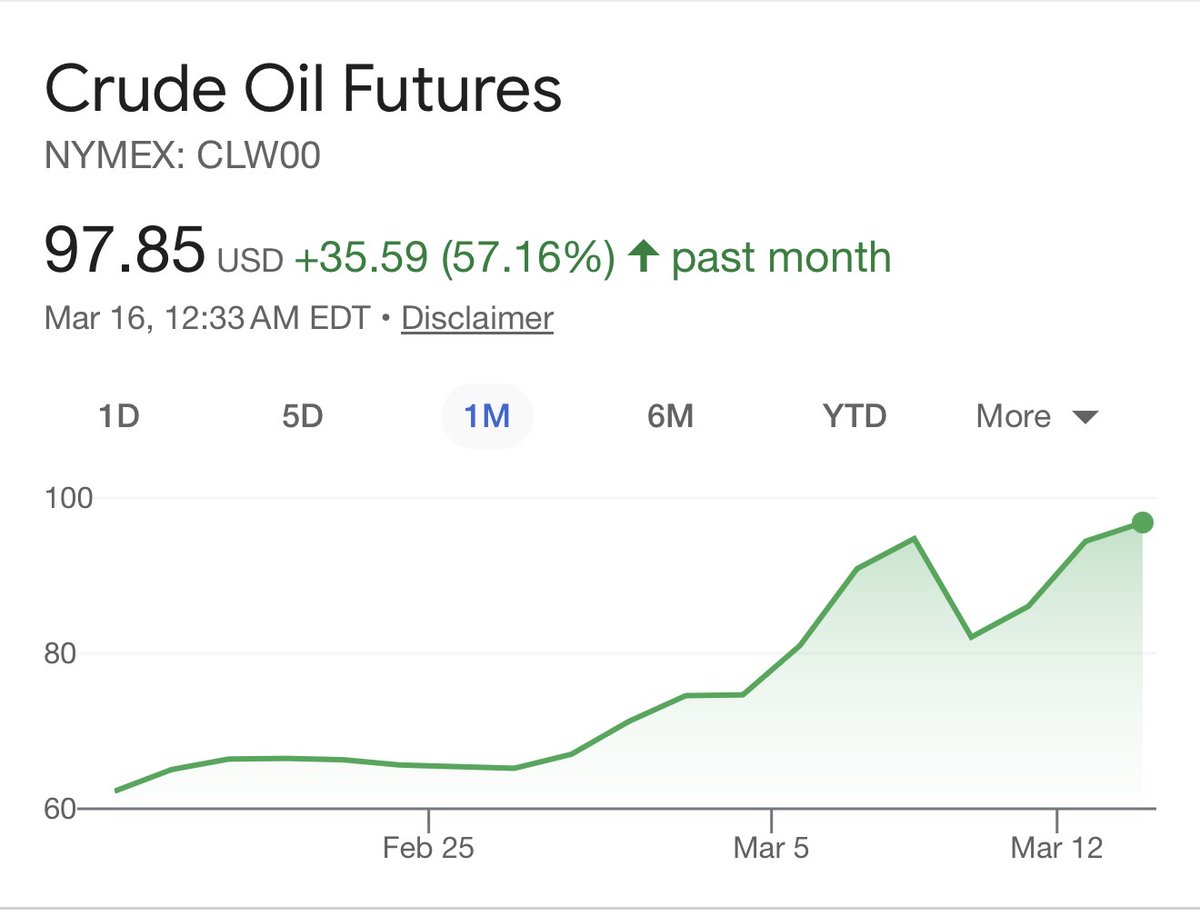Switch to the 6M range tab

click(670, 416)
